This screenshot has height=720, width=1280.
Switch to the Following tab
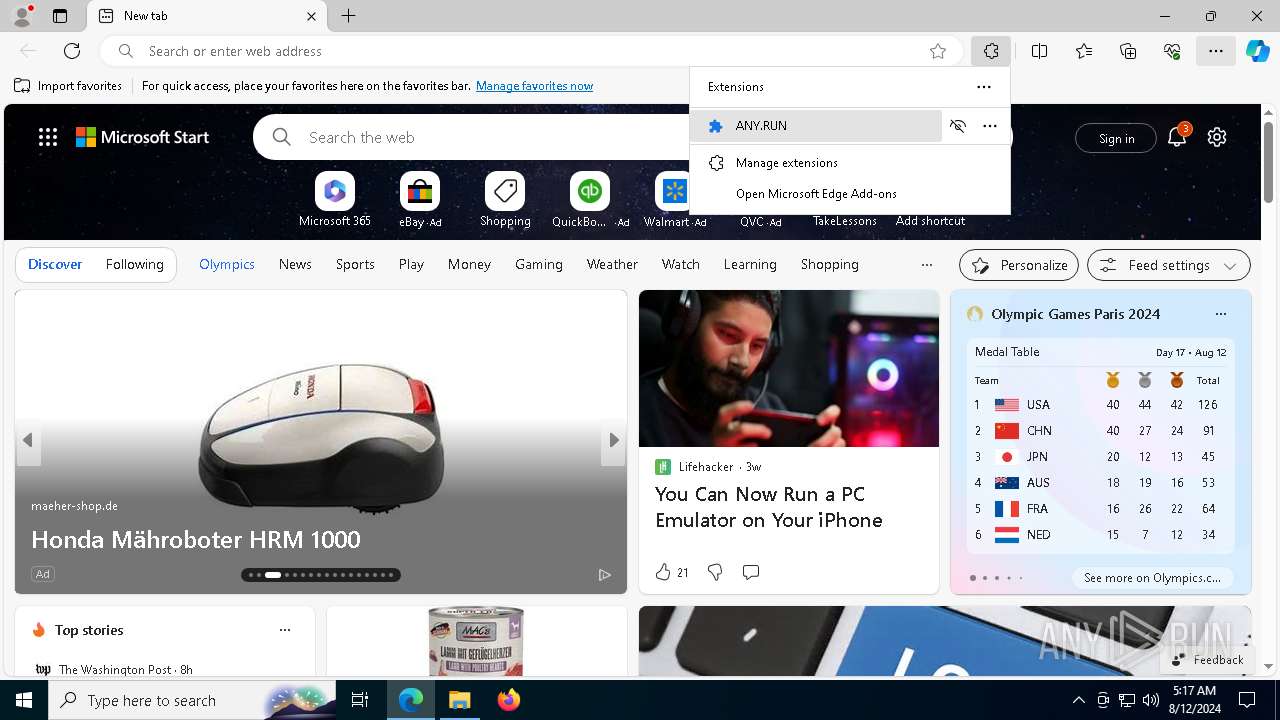134,264
